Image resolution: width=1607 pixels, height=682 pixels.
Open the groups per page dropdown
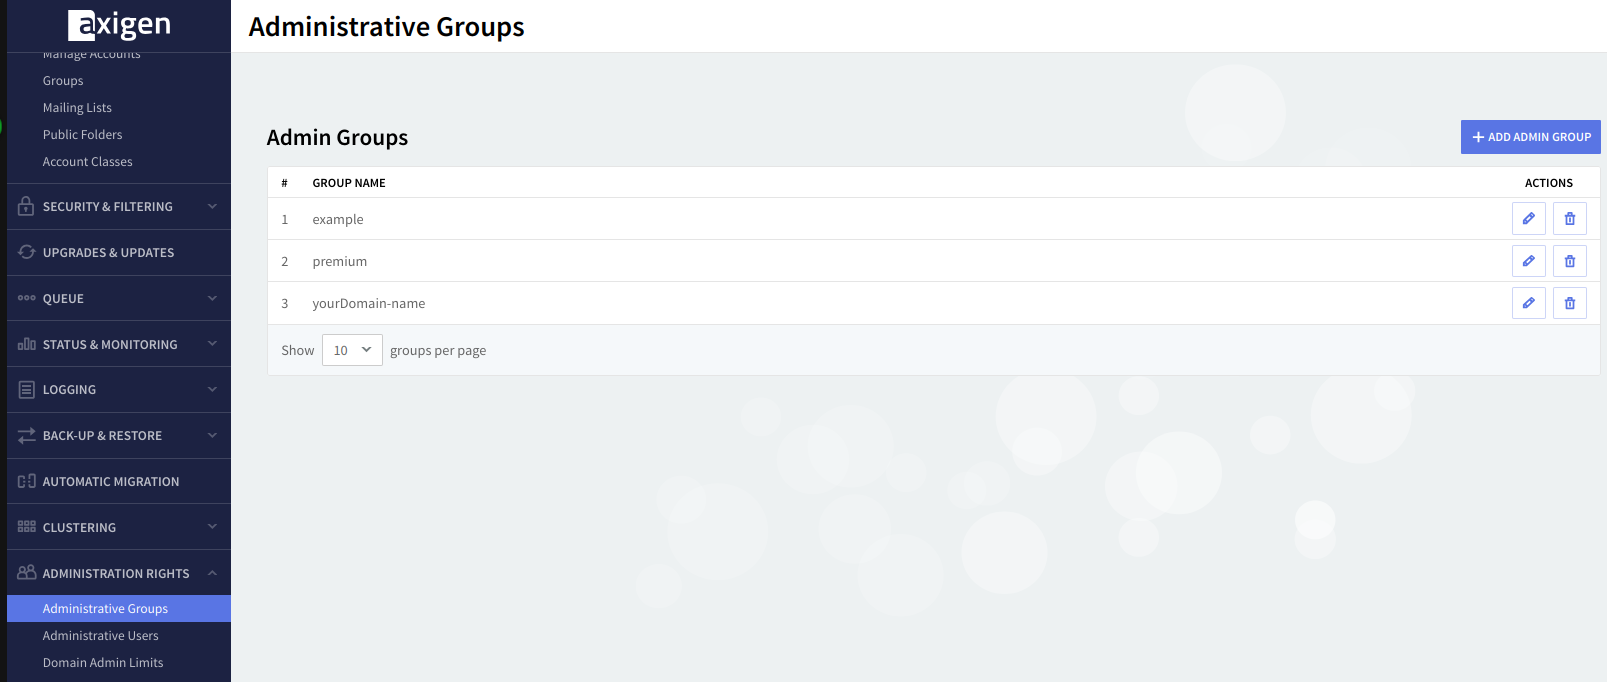pyautogui.click(x=352, y=350)
